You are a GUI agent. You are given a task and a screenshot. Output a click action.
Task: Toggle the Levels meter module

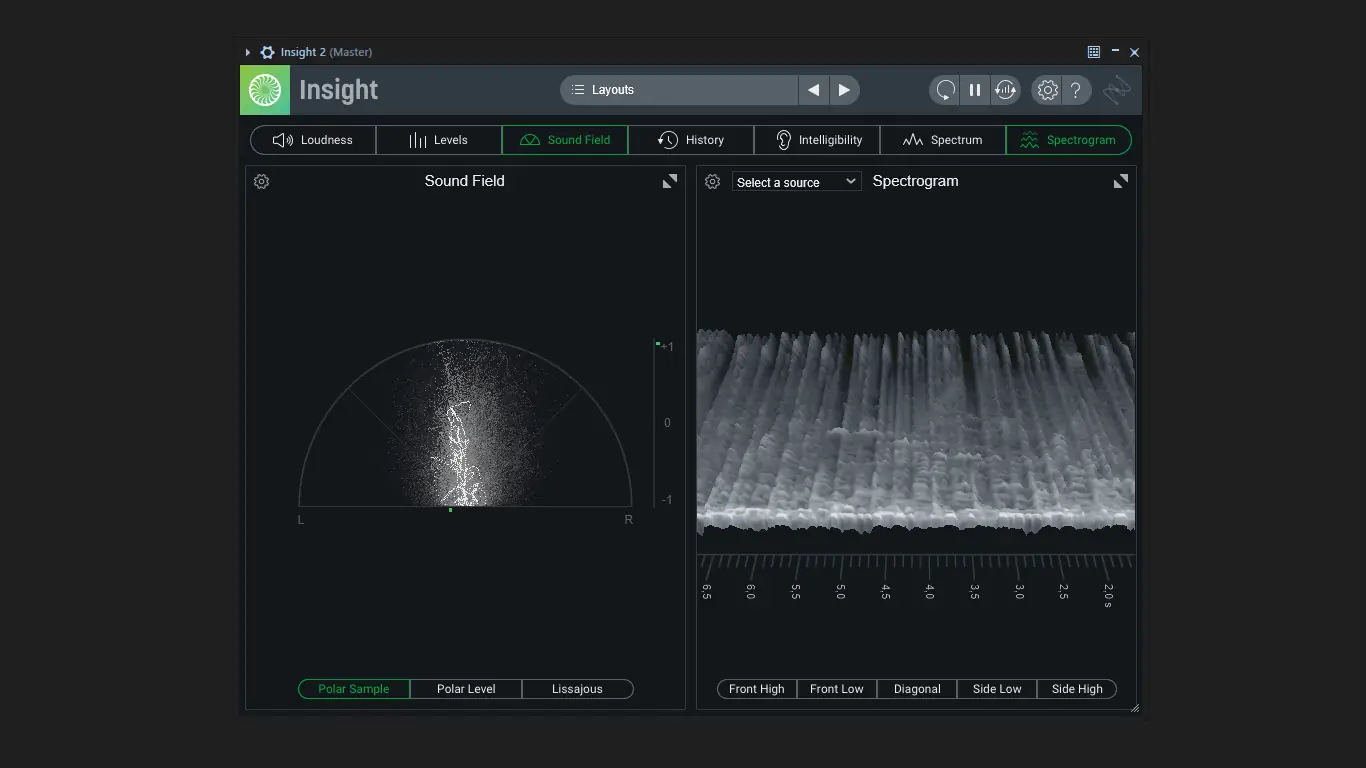tap(439, 140)
